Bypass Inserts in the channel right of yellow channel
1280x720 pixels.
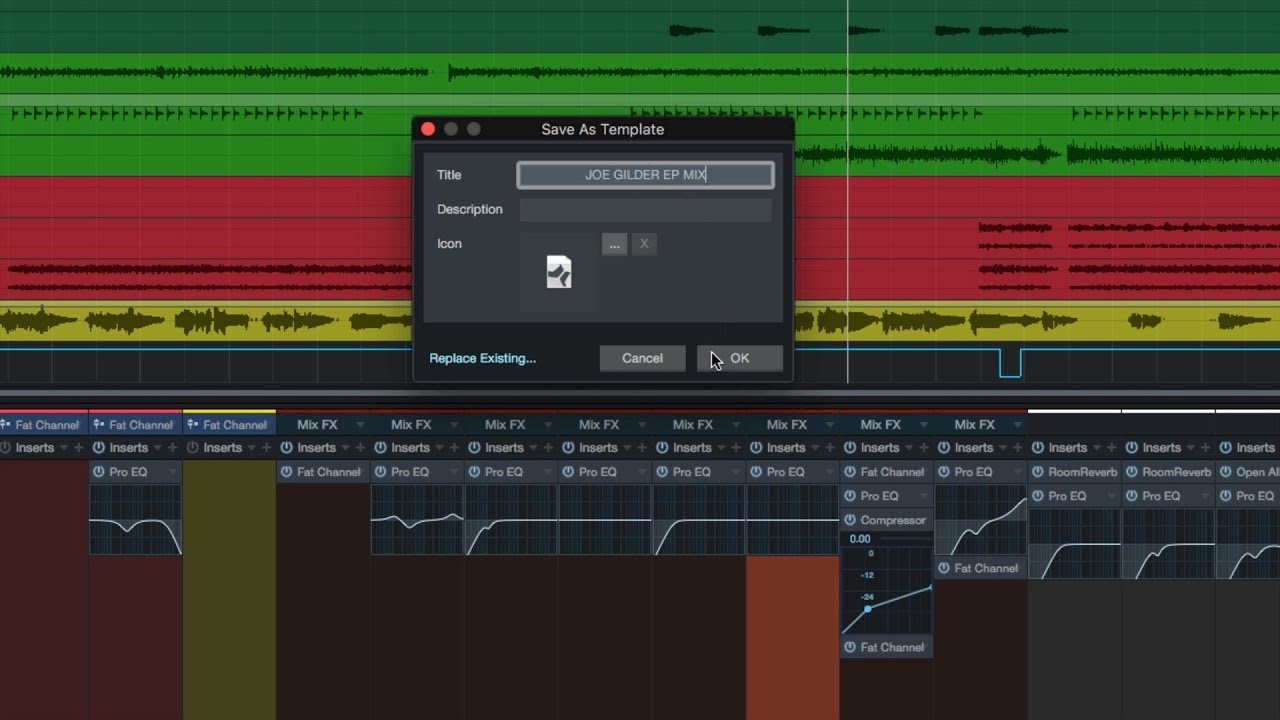click(286, 448)
